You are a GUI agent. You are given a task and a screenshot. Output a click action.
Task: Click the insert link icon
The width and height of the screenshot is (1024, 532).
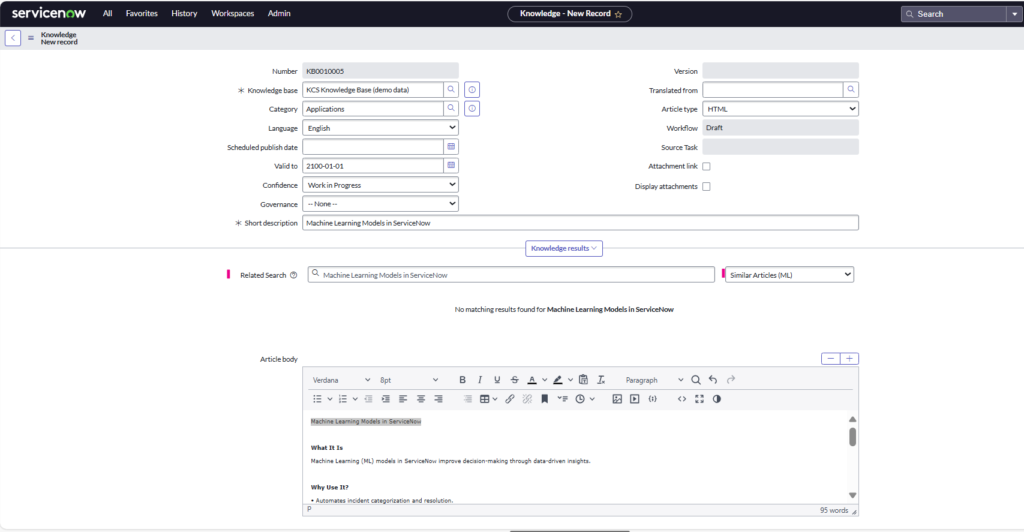[x=509, y=399]
